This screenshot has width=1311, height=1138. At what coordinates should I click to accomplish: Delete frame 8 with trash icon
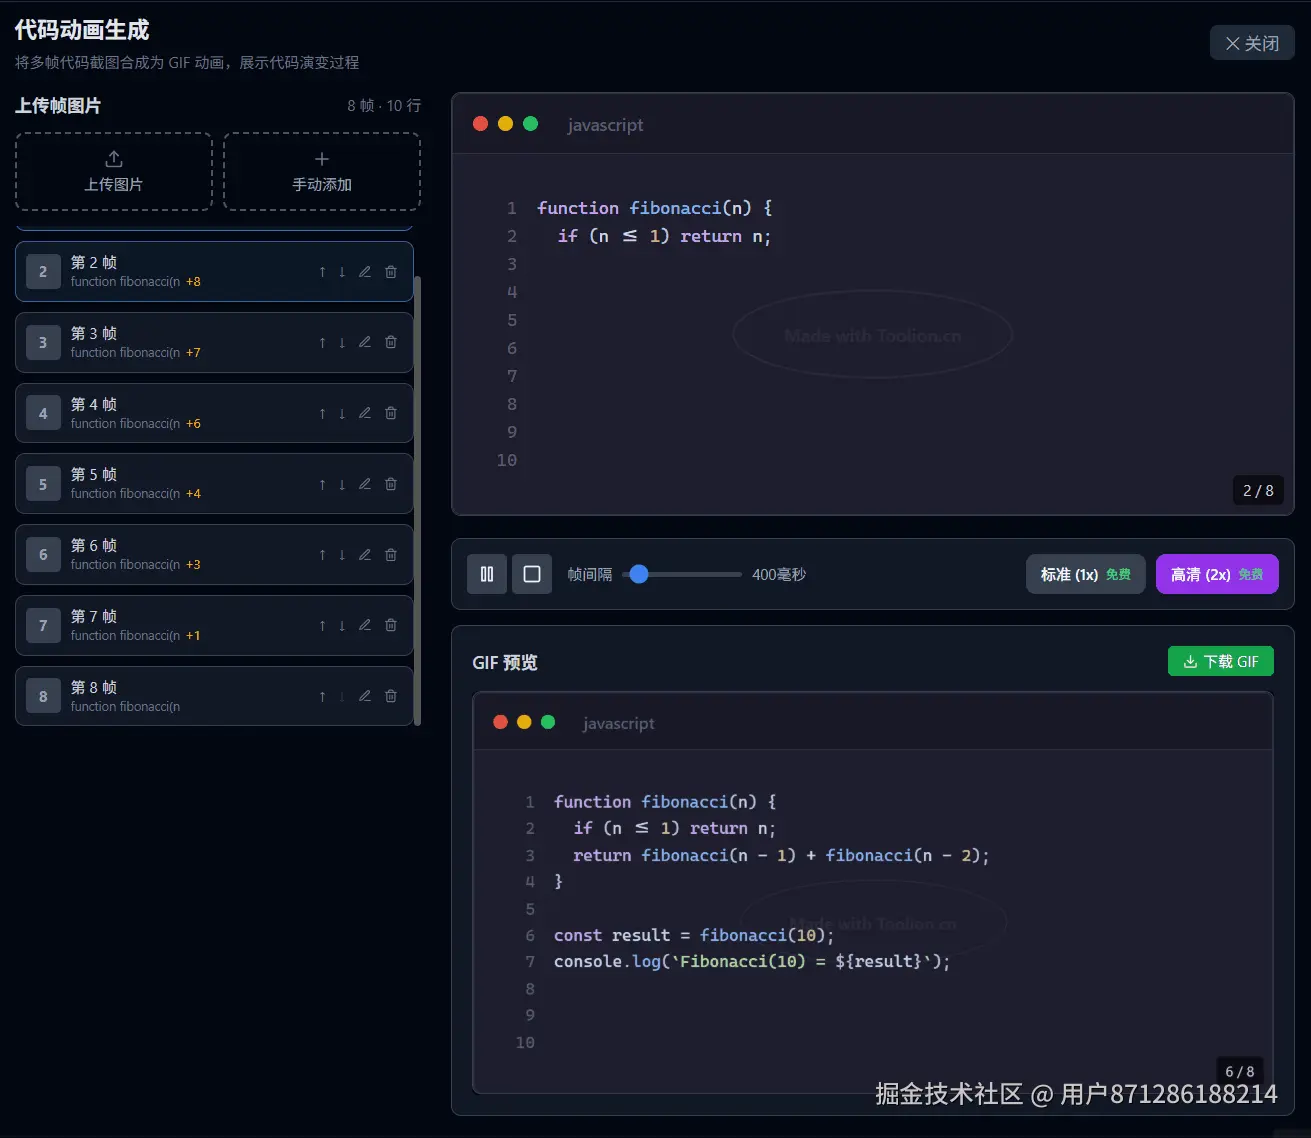[x=391, y=697]
